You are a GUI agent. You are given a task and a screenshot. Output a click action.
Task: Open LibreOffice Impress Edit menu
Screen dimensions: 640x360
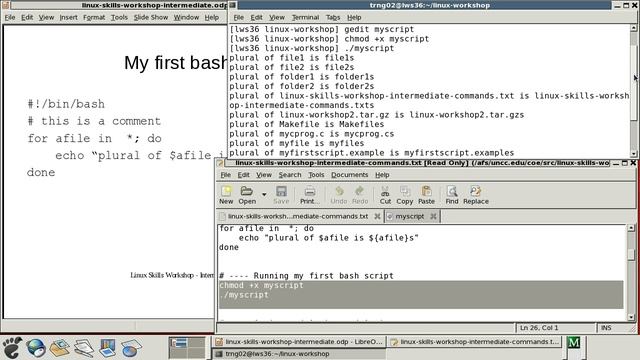tap(27, 18)
